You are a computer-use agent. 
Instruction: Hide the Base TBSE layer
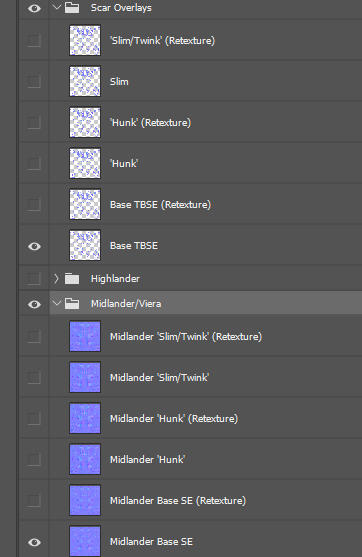34,246
